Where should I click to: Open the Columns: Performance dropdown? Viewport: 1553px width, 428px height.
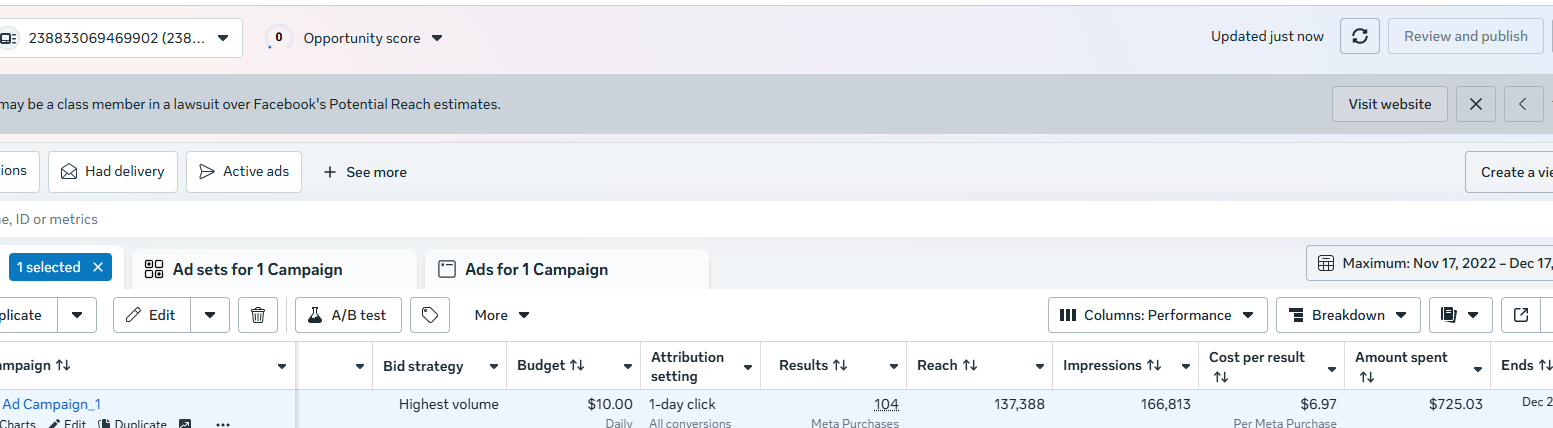tap(1157, 315)
